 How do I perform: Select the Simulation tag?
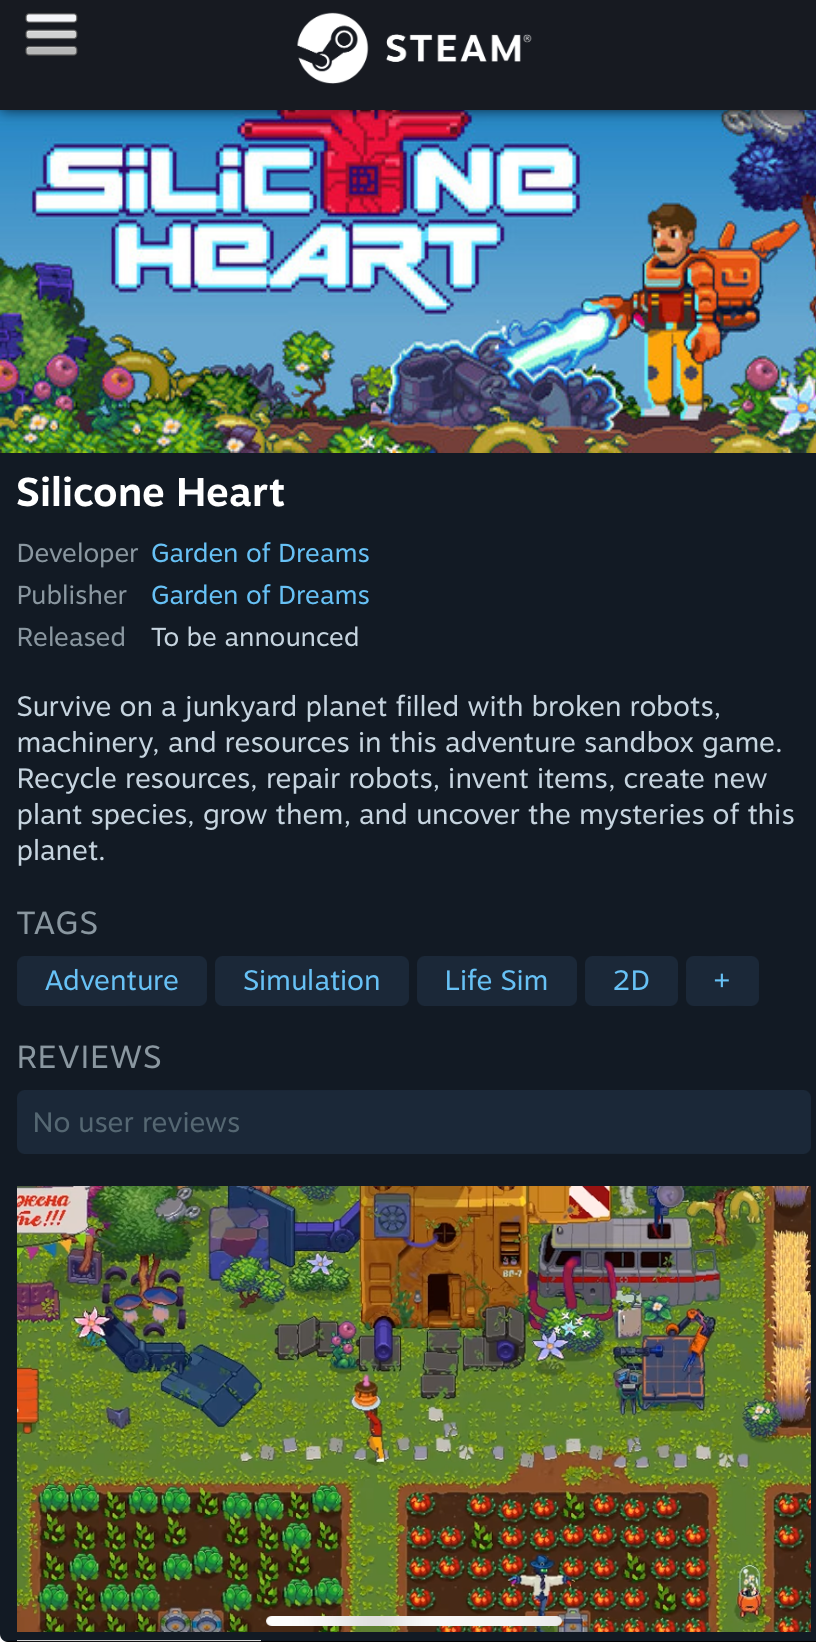[x=312, y=981]
